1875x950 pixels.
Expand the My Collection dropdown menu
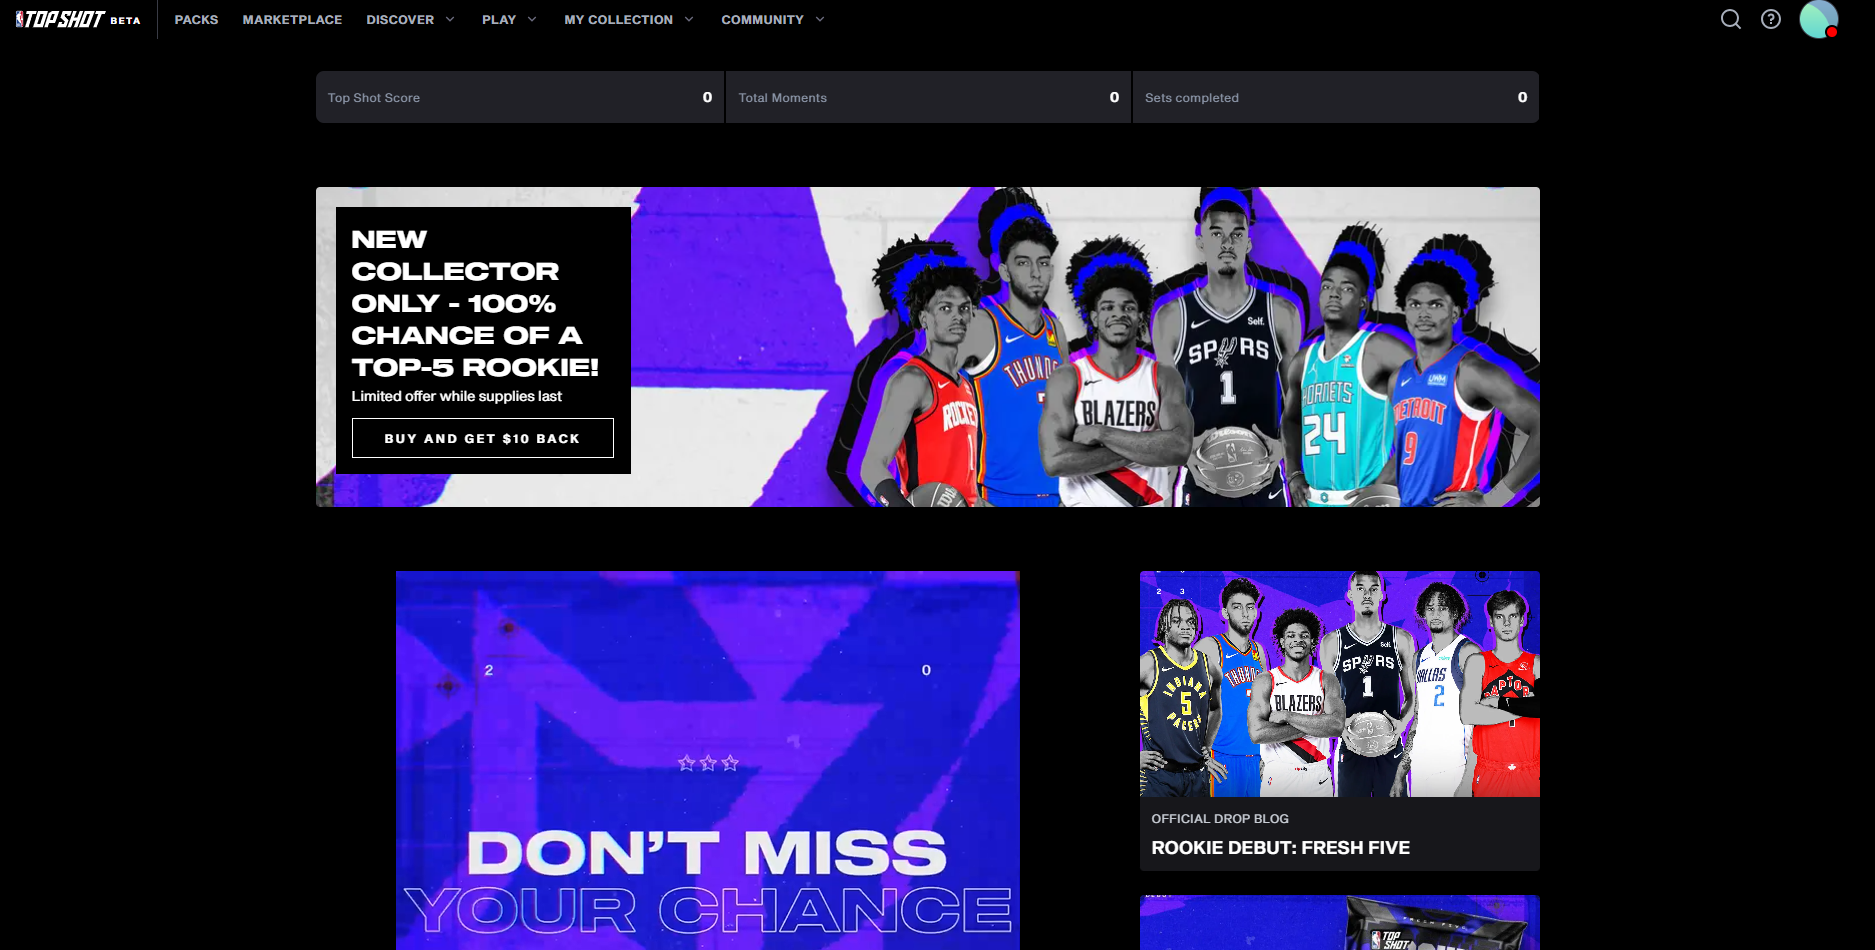coord(628,19)
